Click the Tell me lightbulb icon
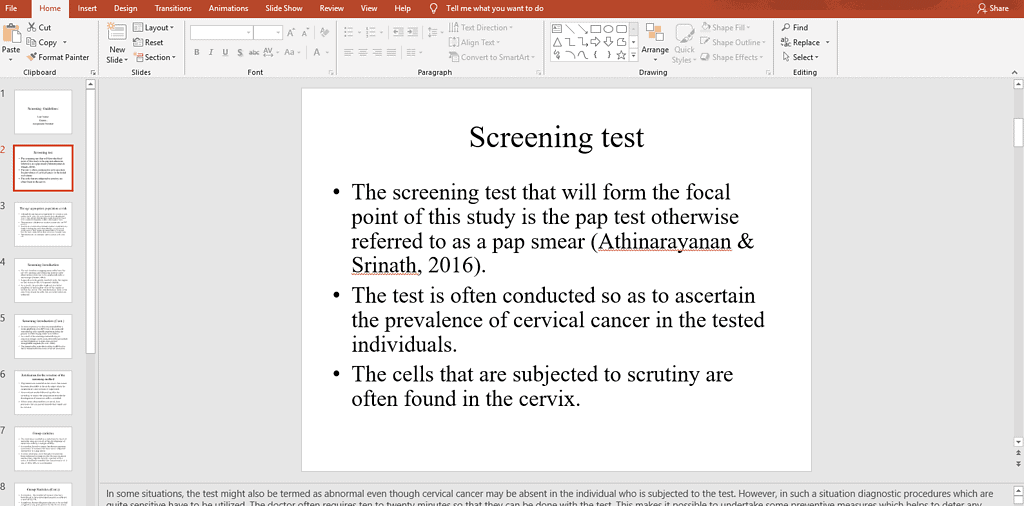The height and width of the screenshot is (506, 1024). pos(433,8)
